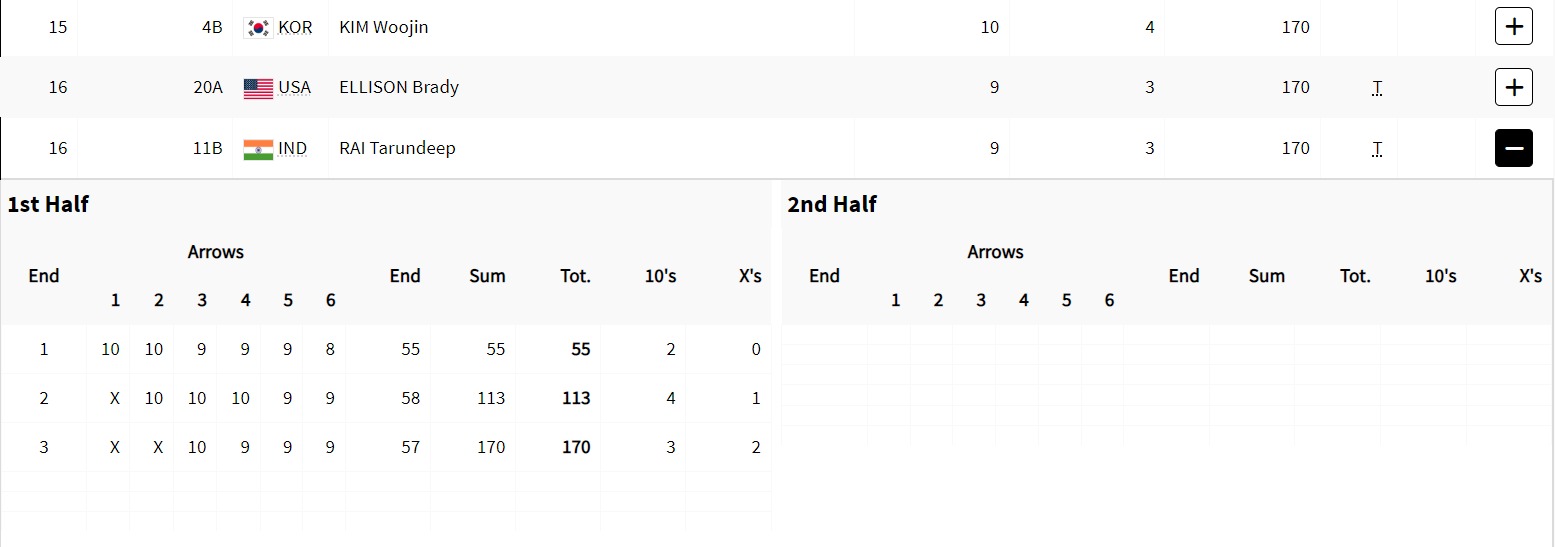The image size is (1555, 547).
Task: Click the 2nd Half heading
Action: pyautogui.click(x=832, y=204)
